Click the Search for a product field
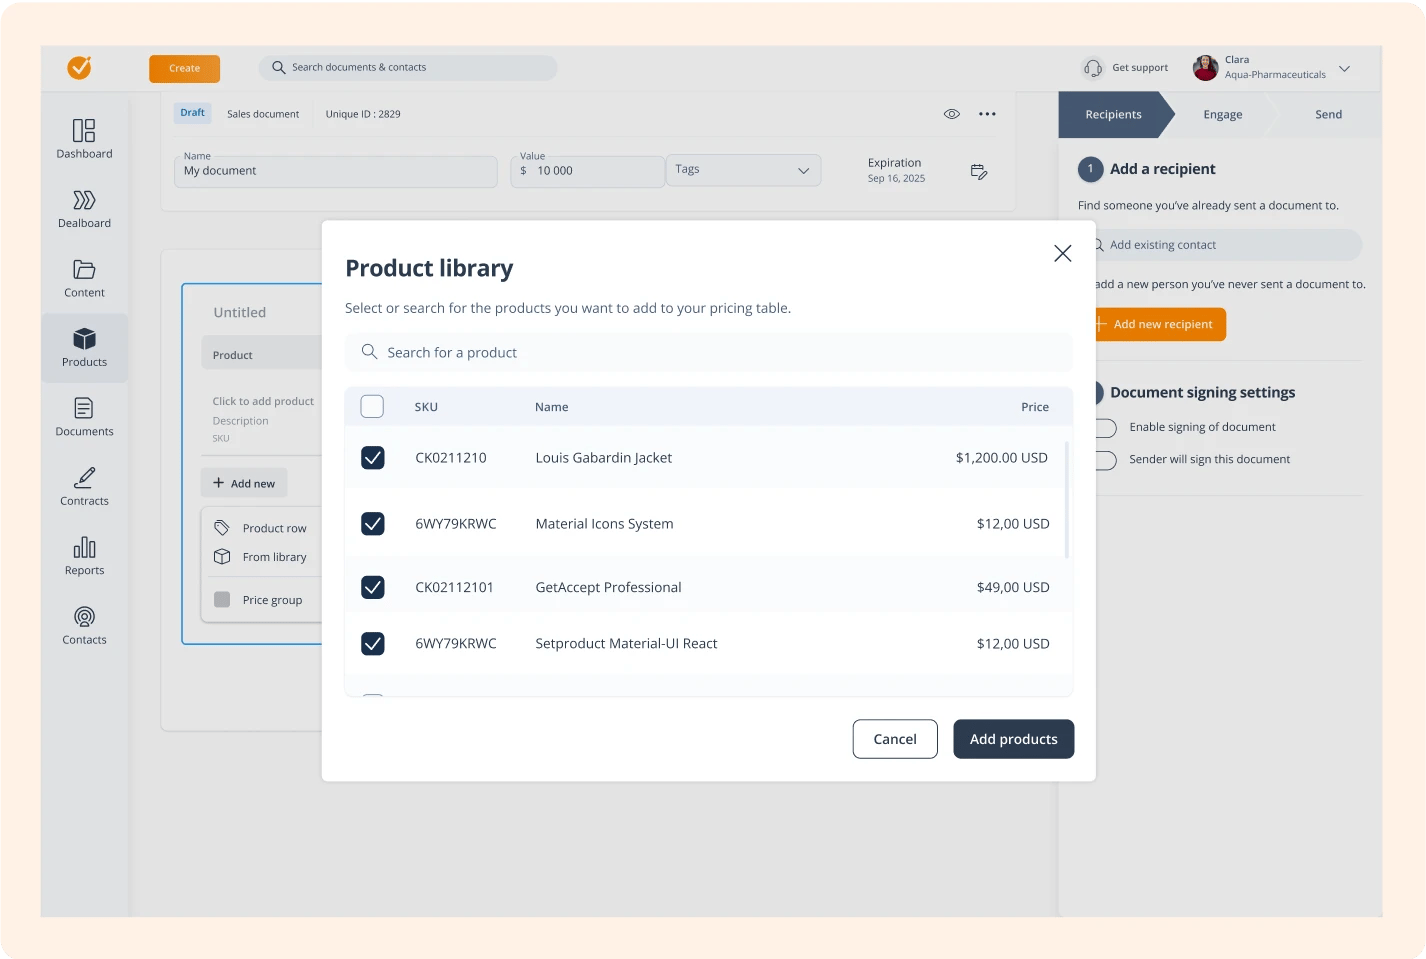Viewport: 1426px width, 959px height. [708, 352]
